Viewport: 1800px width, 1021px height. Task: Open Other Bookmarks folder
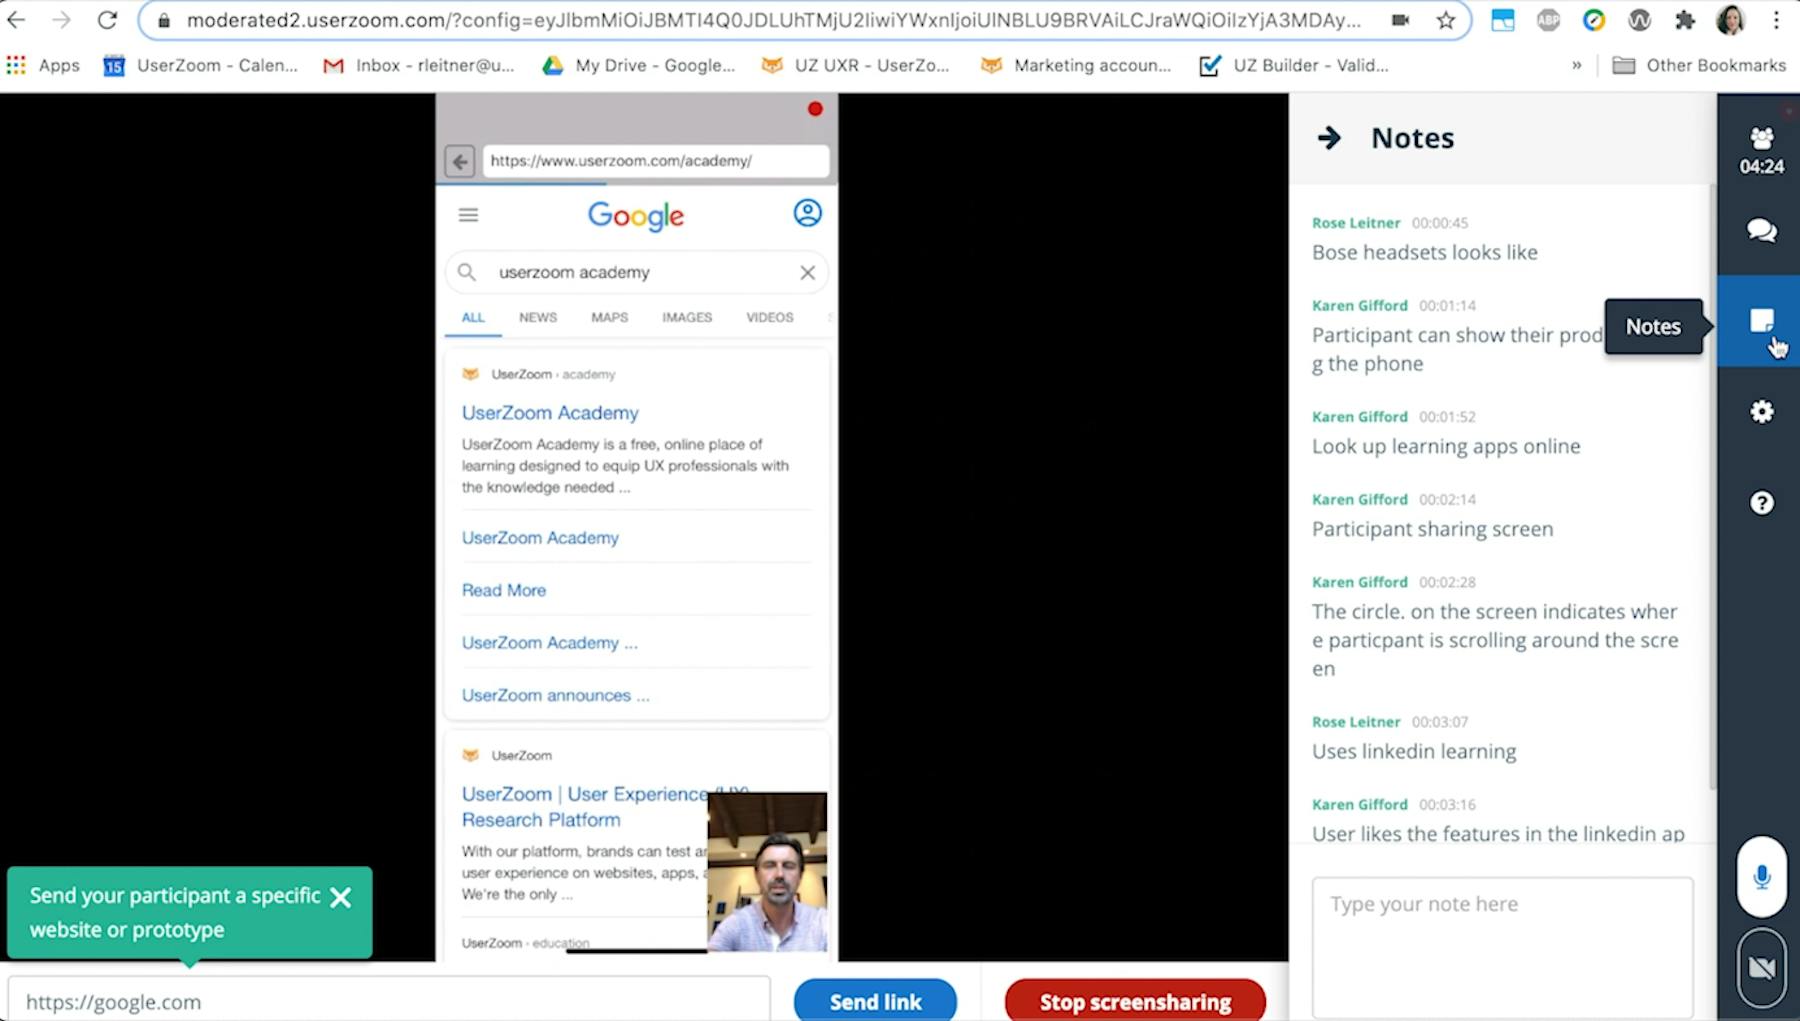[1699, 65]
